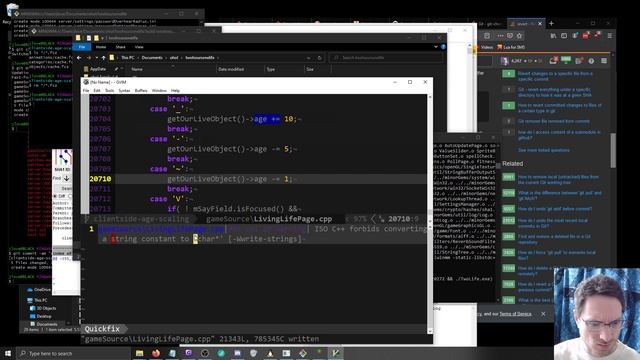Open Firefox hamburger menu
The width and height of the screenshot is (640, 360).
pyautogui.click(x=610, y=36)
